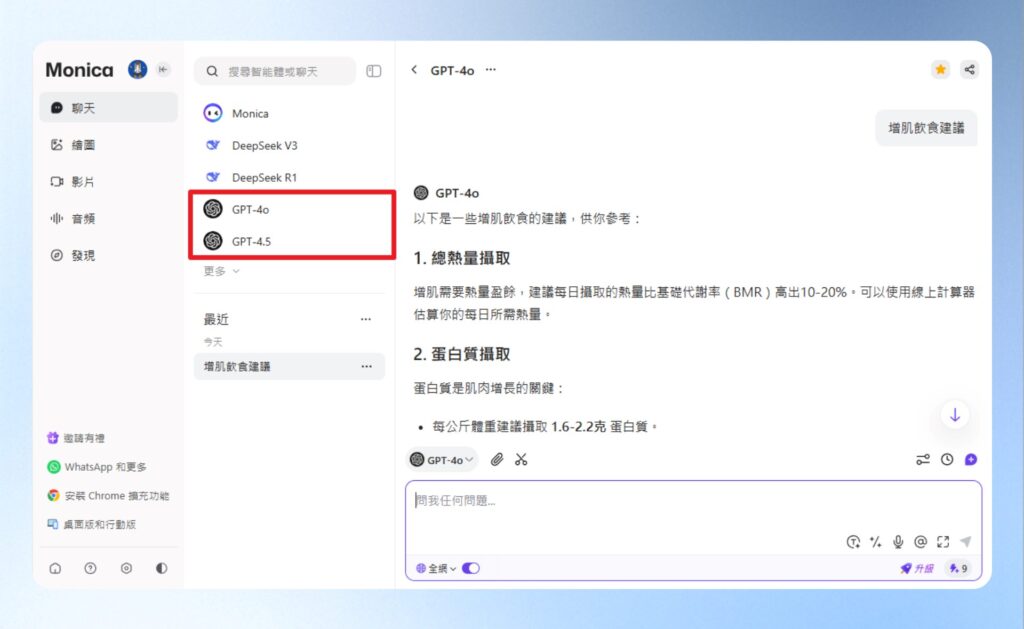Open three-dot menu of 增肌飲食建議 conversation

[x=366, y=366]
